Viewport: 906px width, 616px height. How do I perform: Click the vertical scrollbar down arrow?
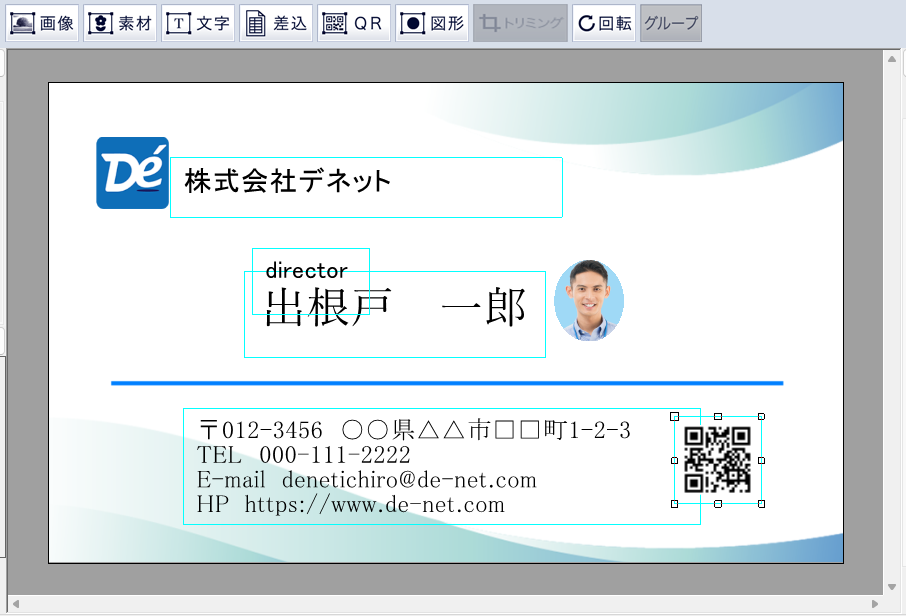click(892, 587)
